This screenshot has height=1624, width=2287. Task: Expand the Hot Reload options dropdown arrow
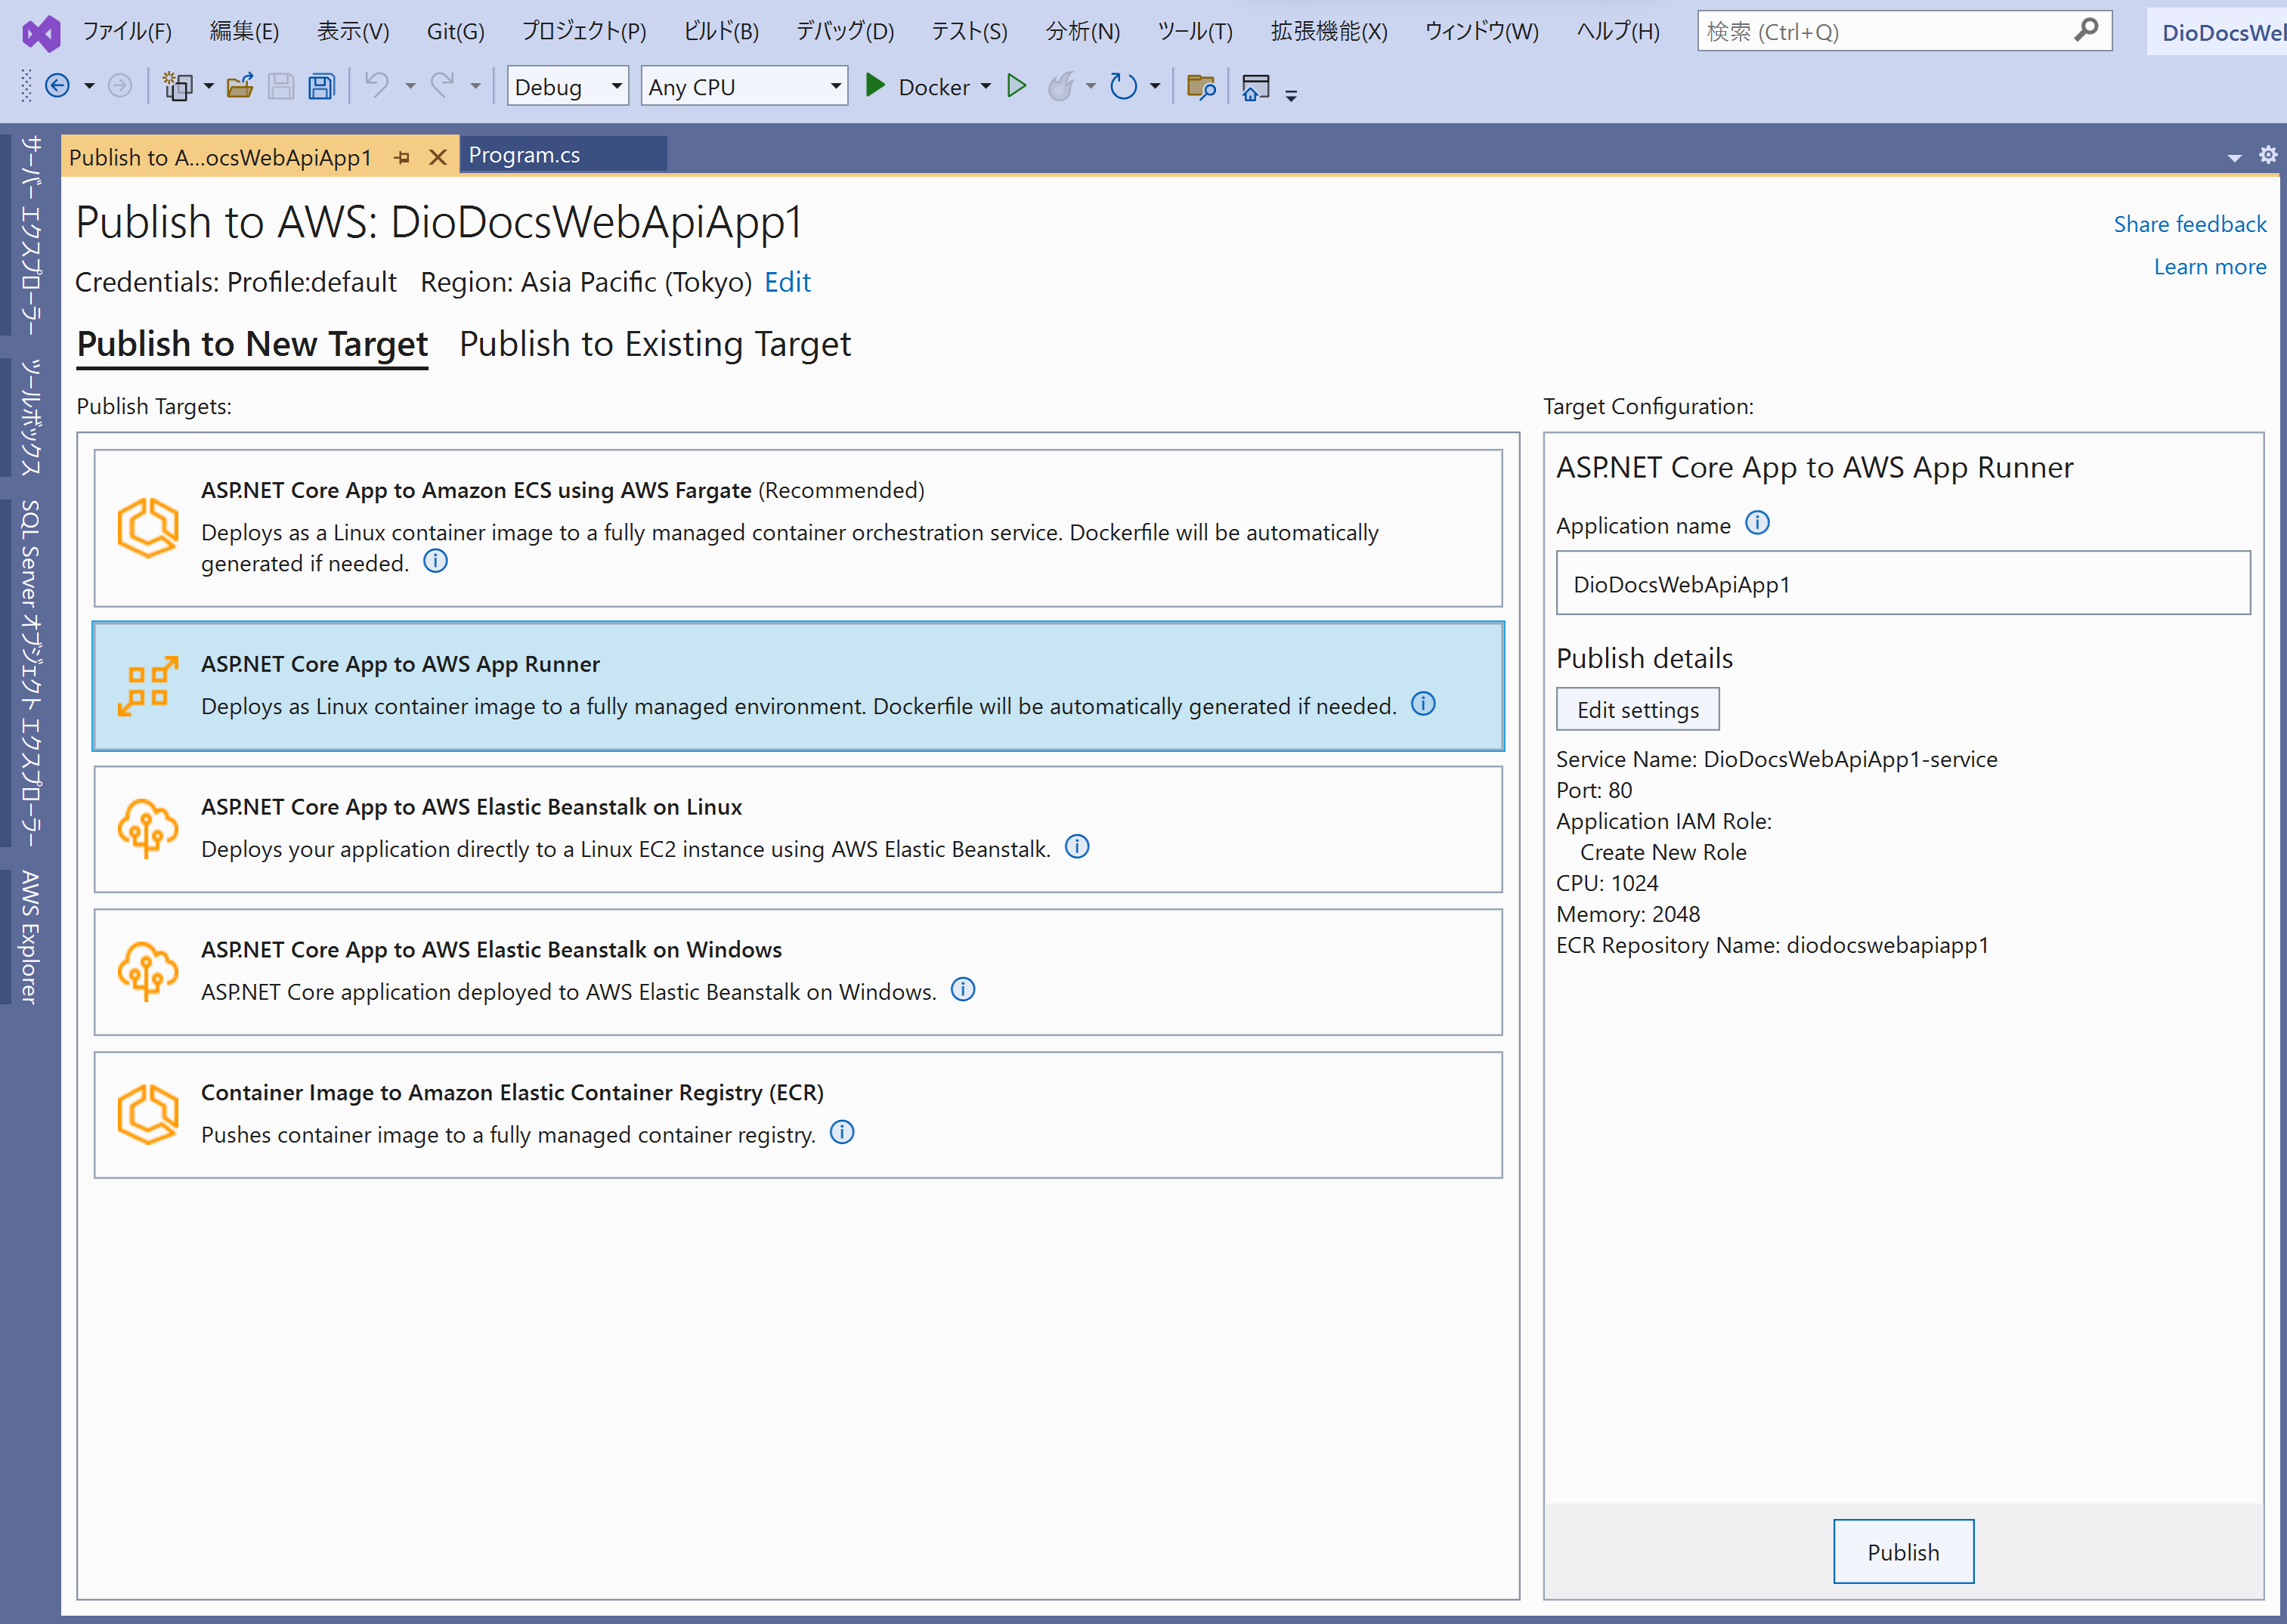(x=1090, y=87)
